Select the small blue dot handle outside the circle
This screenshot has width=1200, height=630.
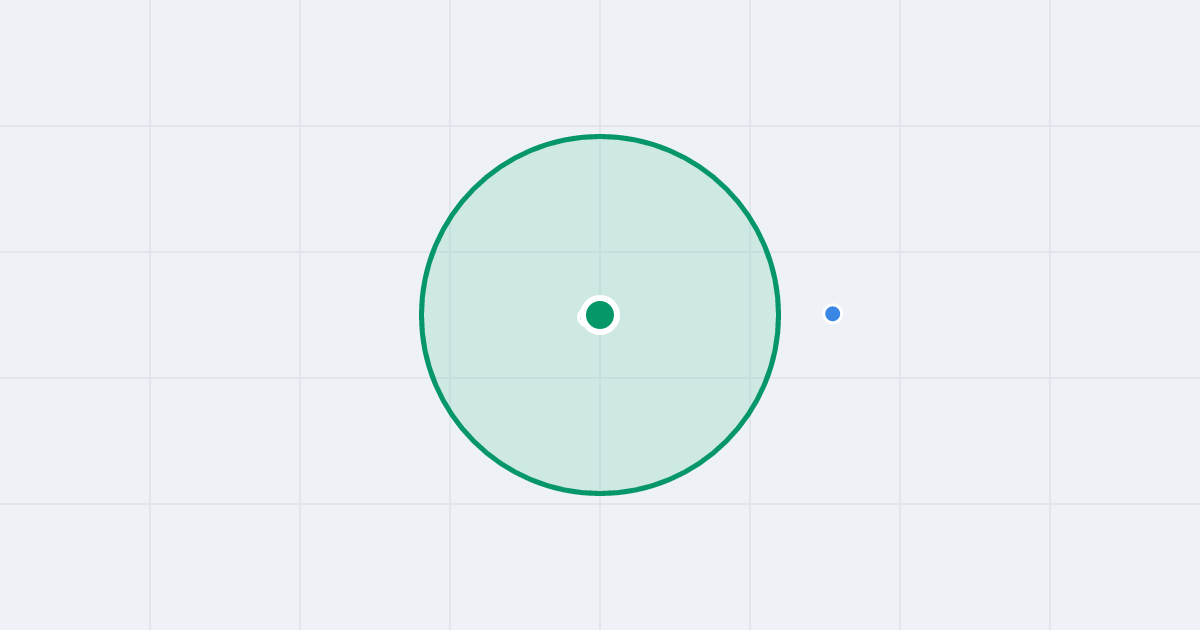[832, 314]
